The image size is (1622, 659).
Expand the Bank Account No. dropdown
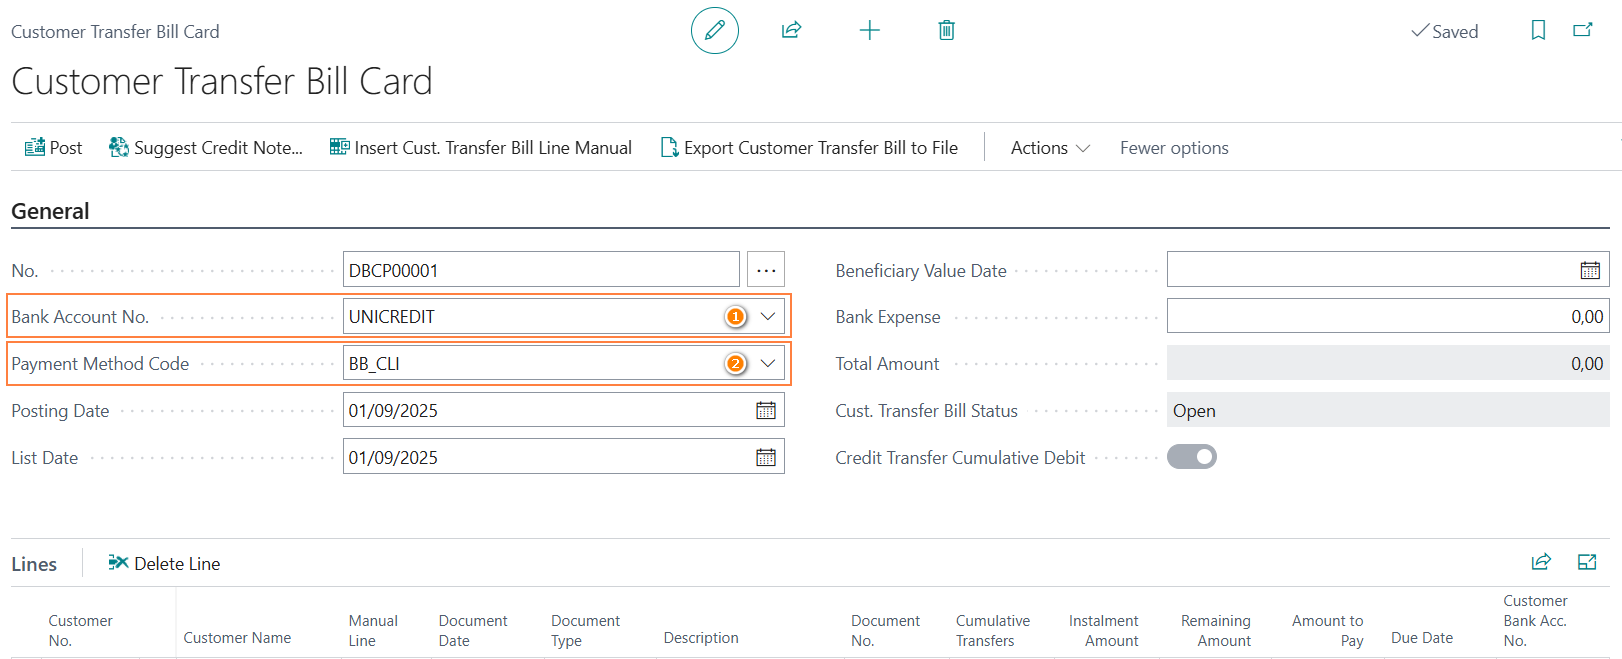(768, 316)
